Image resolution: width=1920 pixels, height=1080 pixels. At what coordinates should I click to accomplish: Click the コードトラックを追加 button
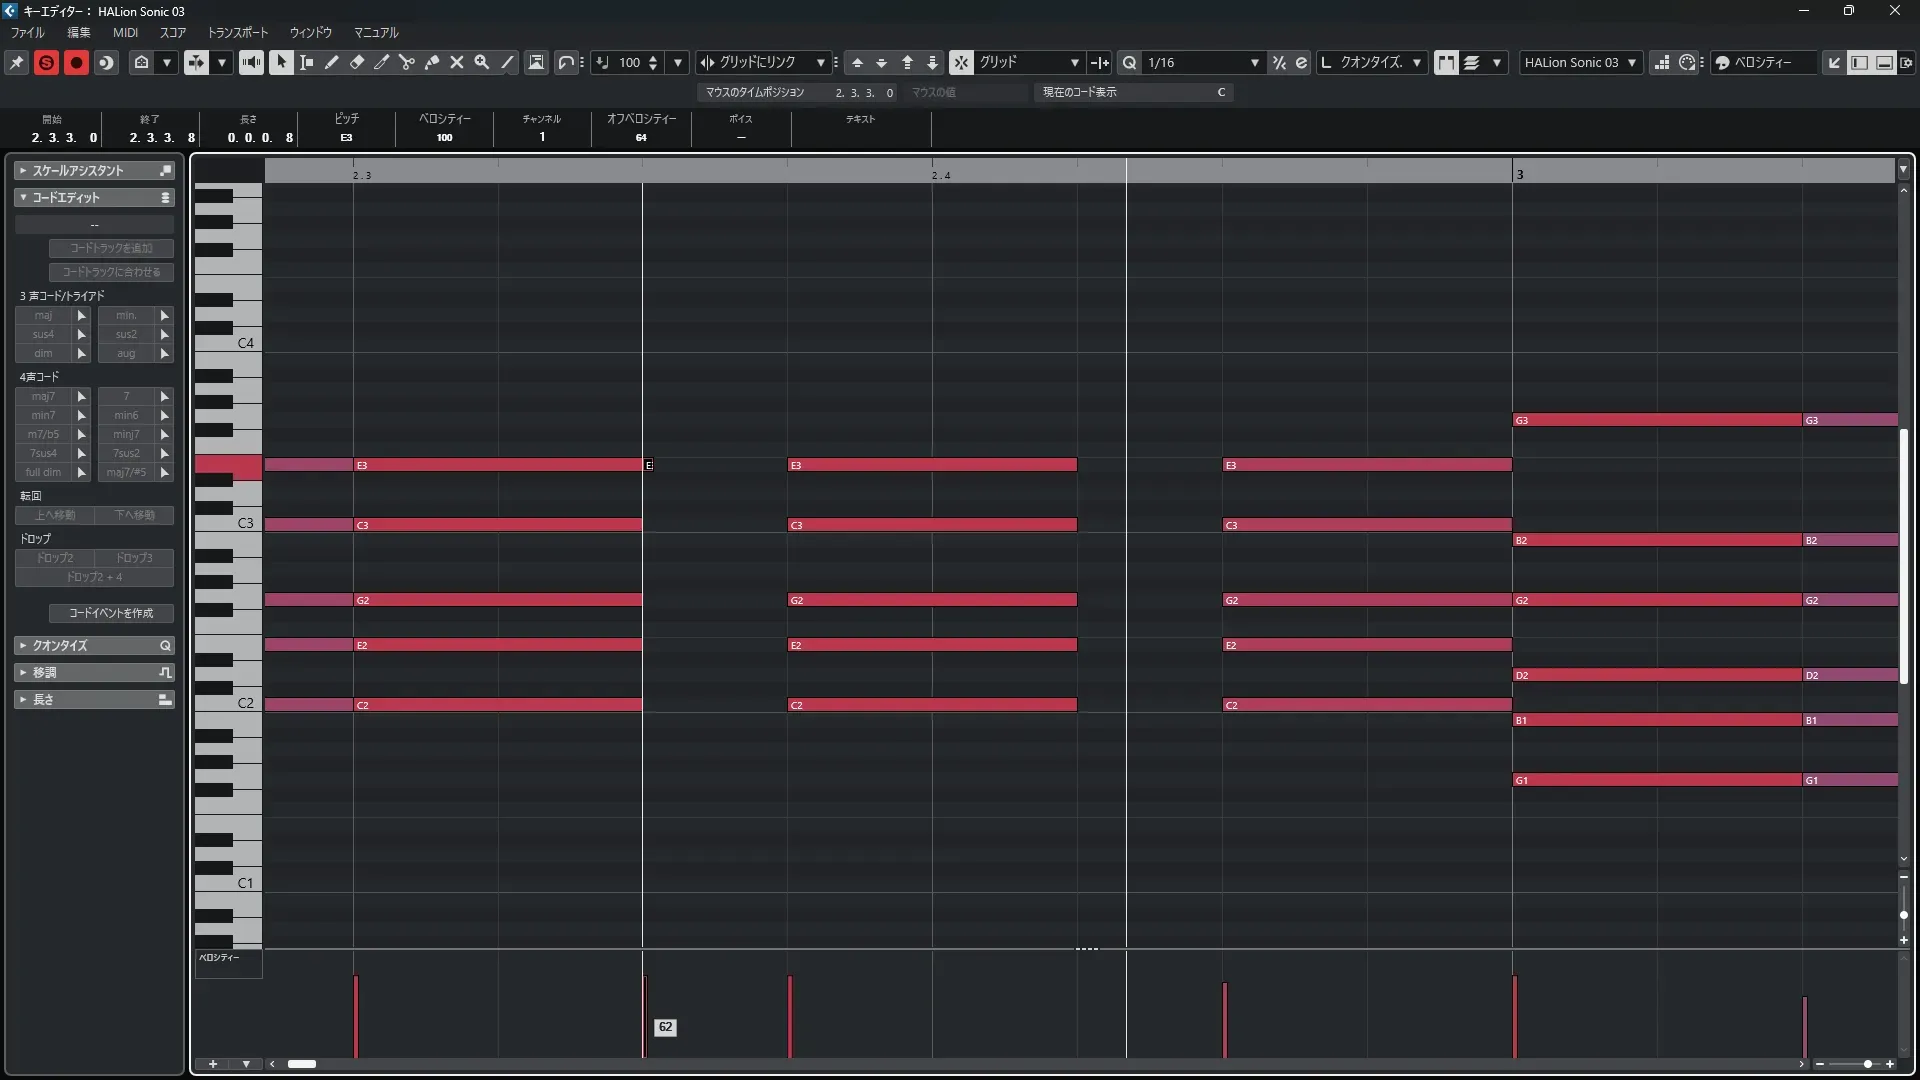[x=111, y=248]
